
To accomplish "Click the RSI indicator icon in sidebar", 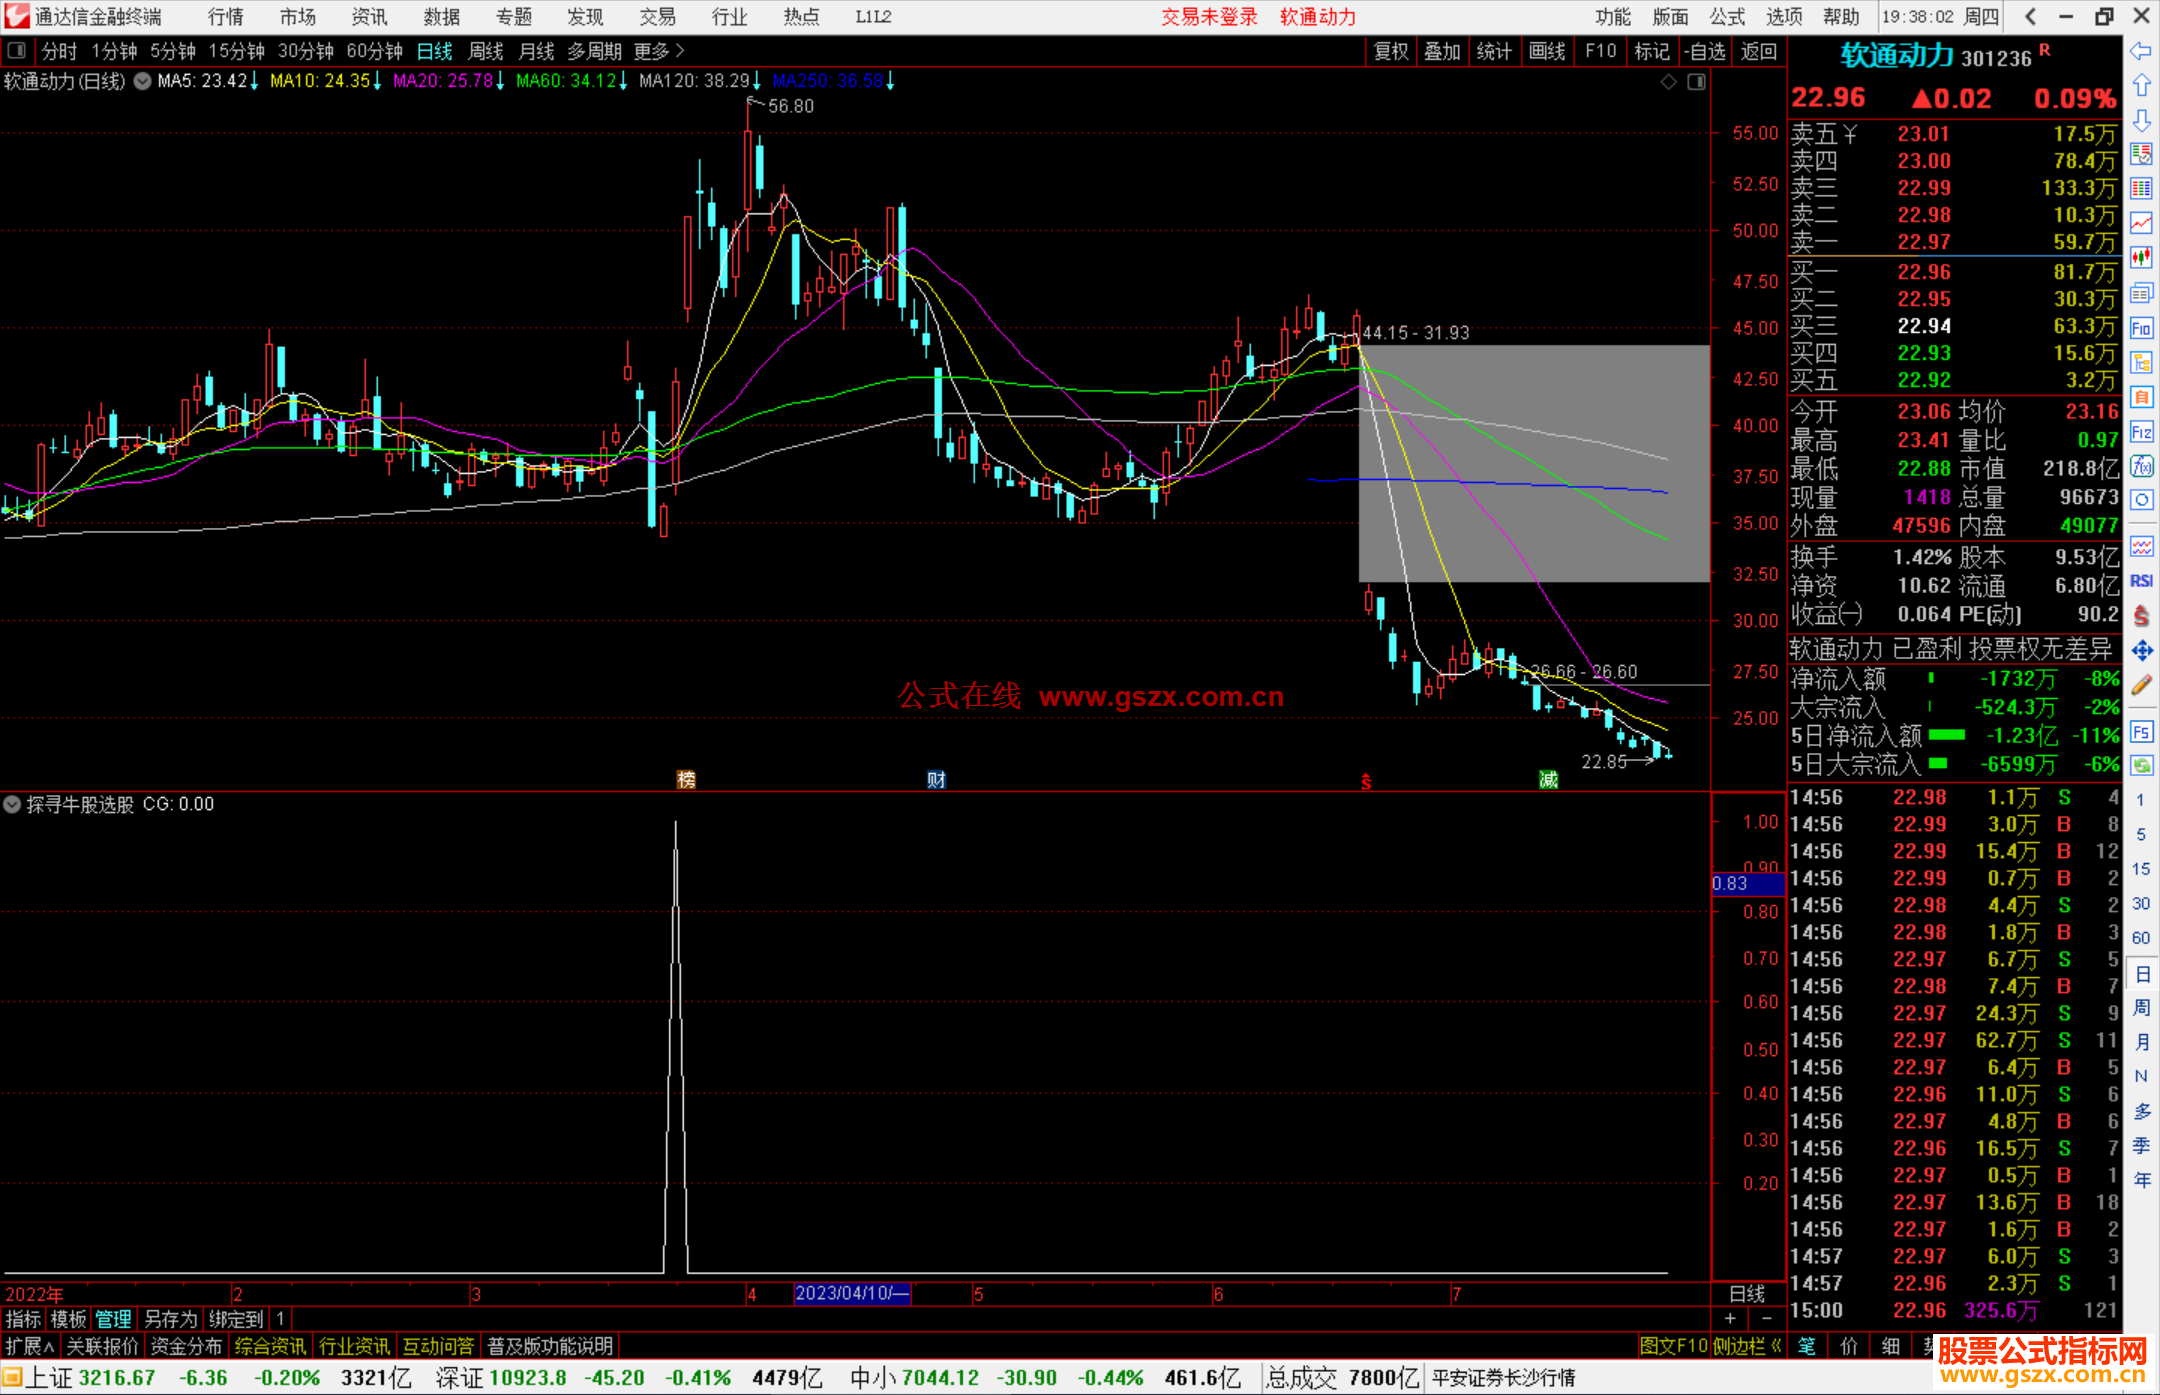I will tap(2141, 581).
